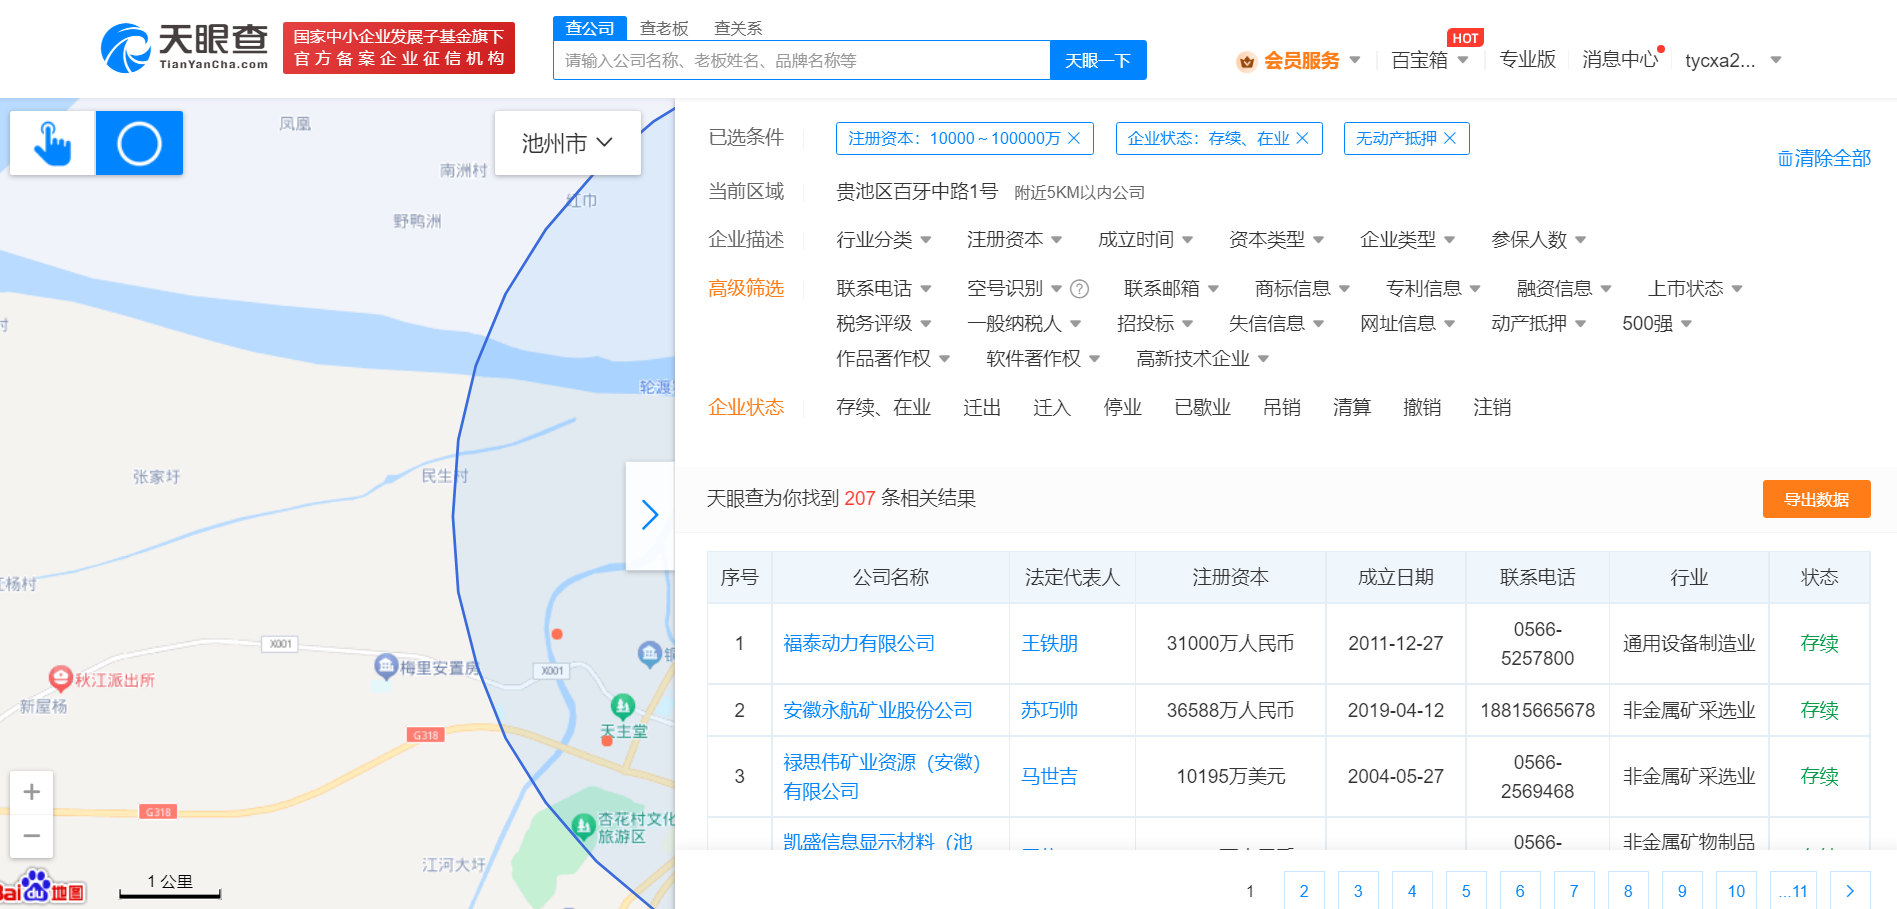Zoom out the map with minus button

(x=32, y=836)
